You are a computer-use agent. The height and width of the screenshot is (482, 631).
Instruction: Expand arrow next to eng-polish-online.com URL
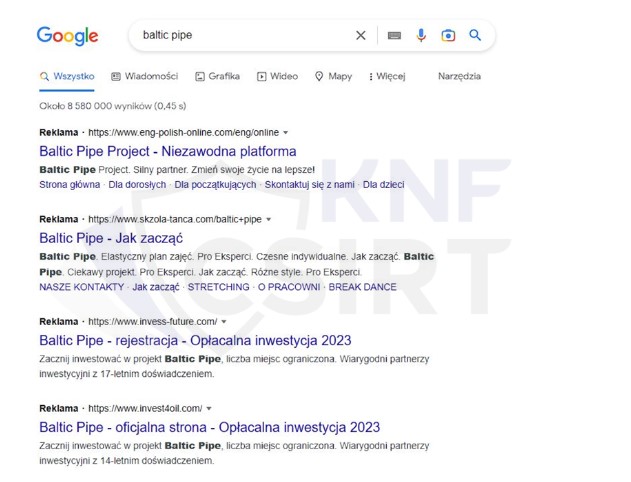coord(285,132)
